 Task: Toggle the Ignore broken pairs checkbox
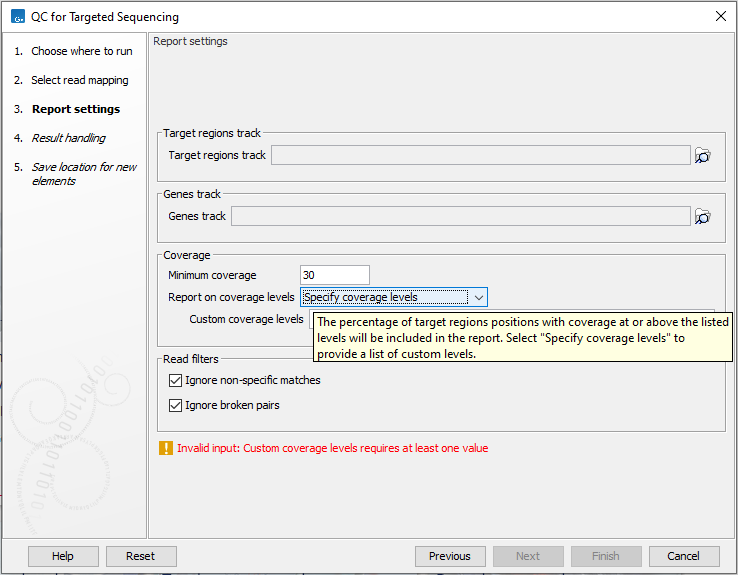click(x=176, y=406)
